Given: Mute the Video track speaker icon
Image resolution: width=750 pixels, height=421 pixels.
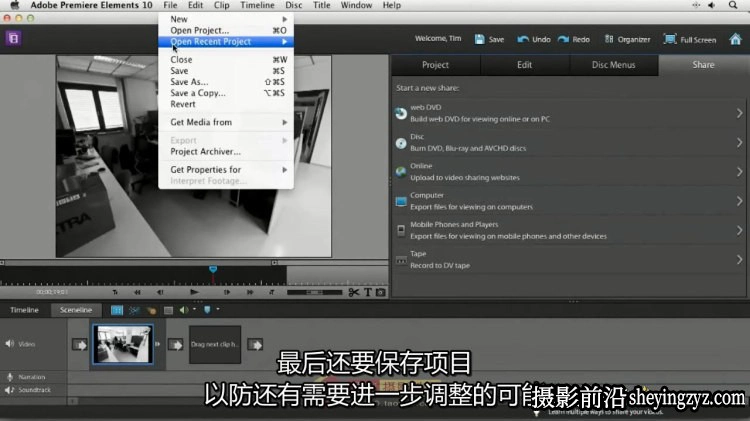Looking at the screenshot, I should click(x=10, y=343).
